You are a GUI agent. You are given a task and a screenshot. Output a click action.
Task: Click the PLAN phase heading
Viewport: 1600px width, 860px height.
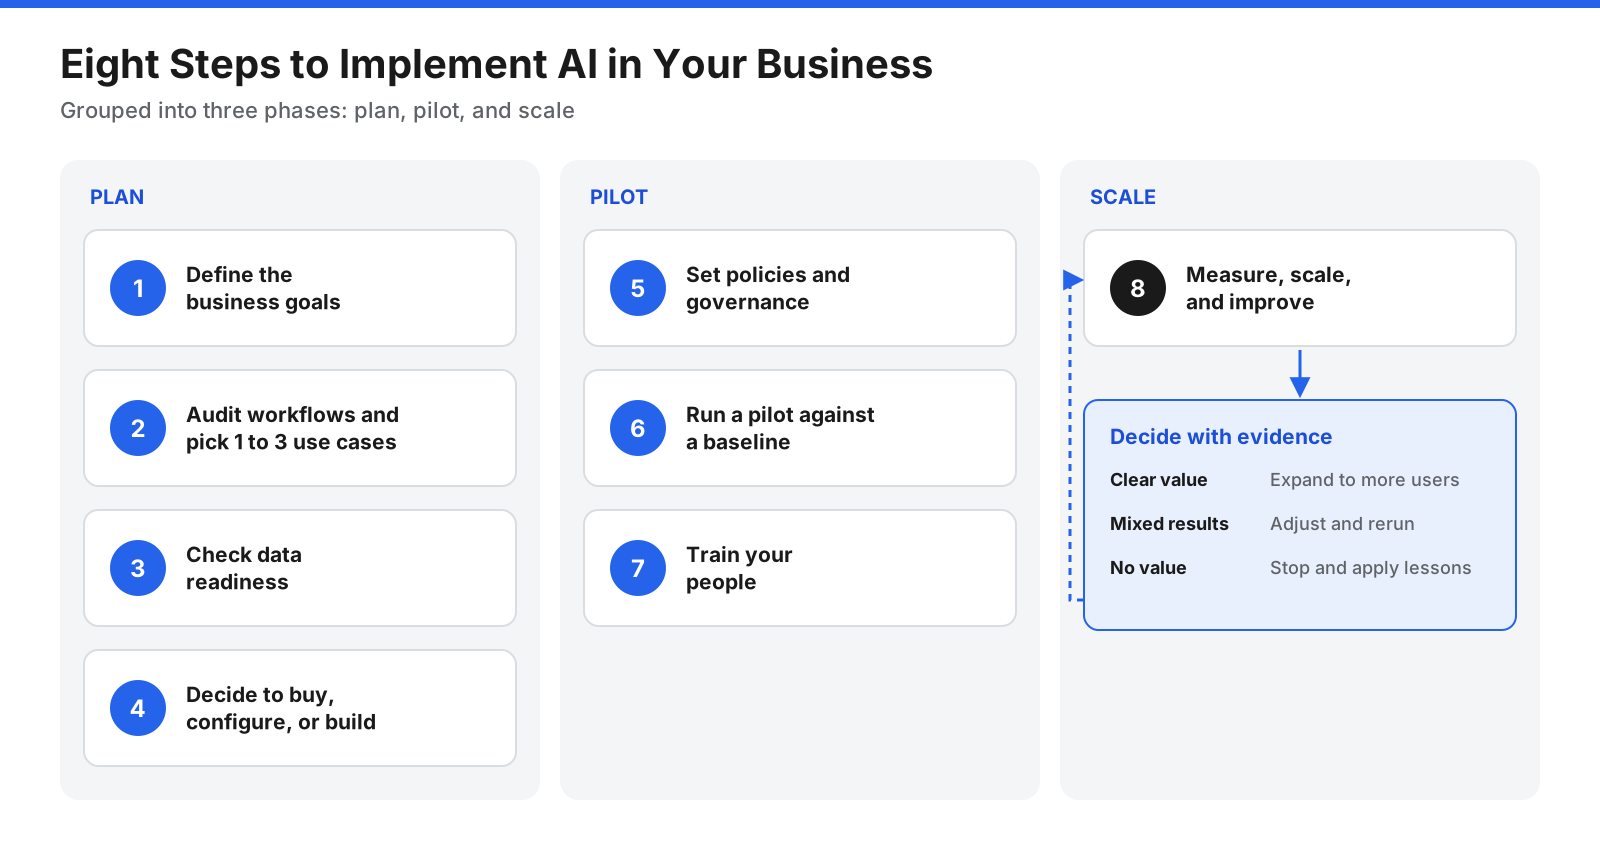pos(117,197)
